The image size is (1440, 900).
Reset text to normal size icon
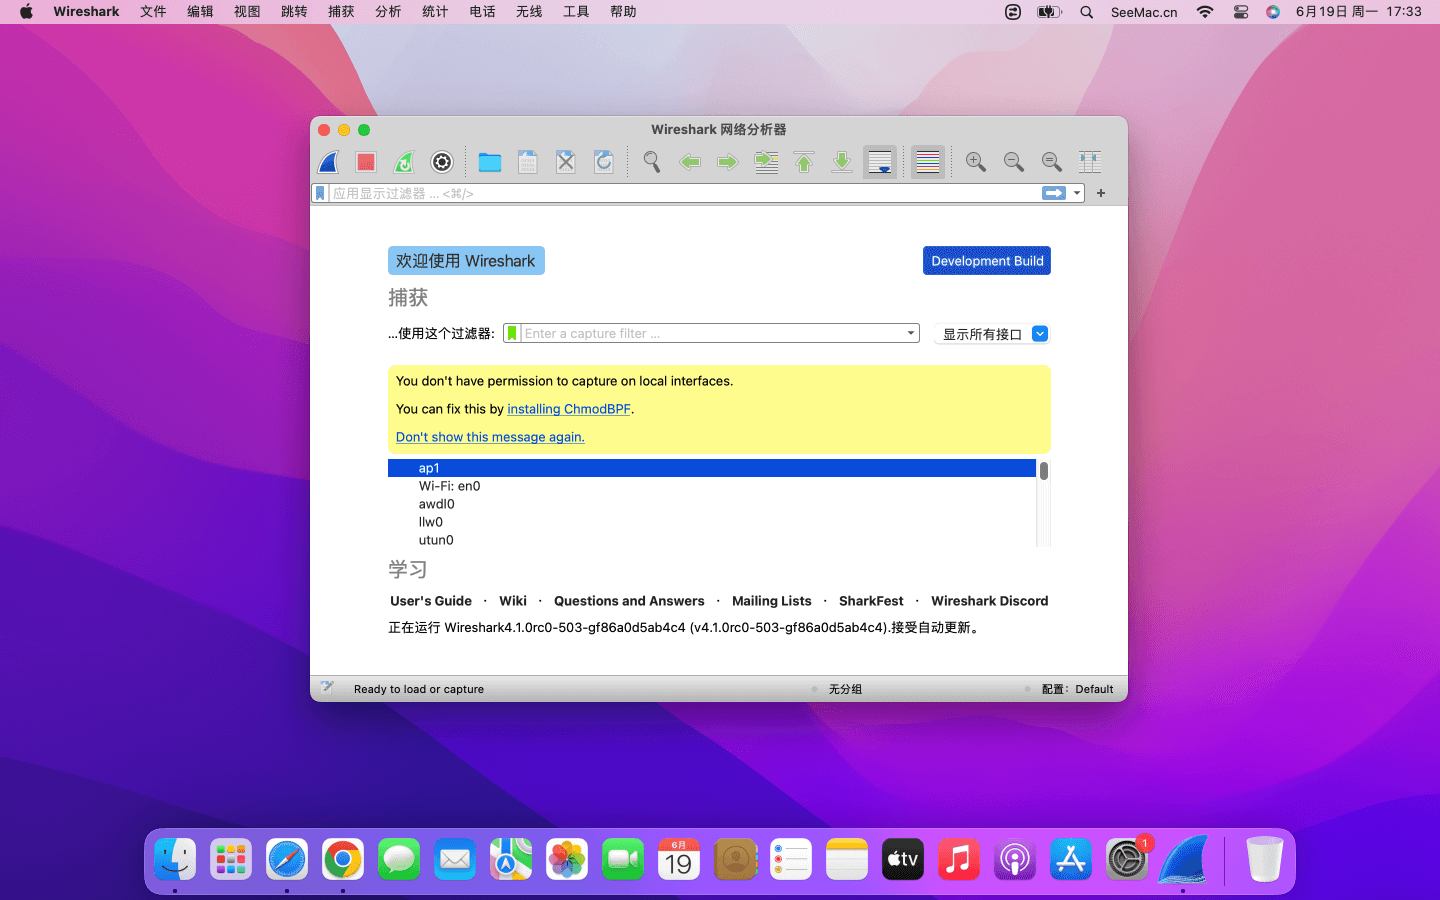pyautogui.click(x=1052, y=162)
